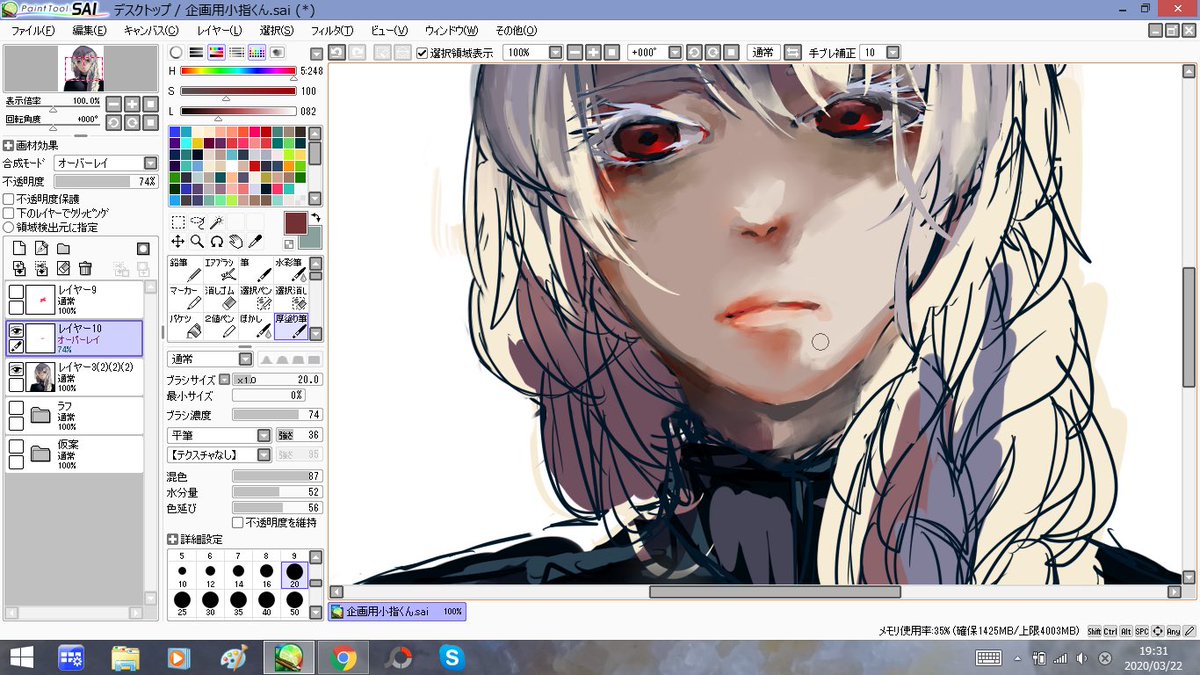Select the 2値ペン binary pen tool

pyautogui.click(x=221, y=325)
